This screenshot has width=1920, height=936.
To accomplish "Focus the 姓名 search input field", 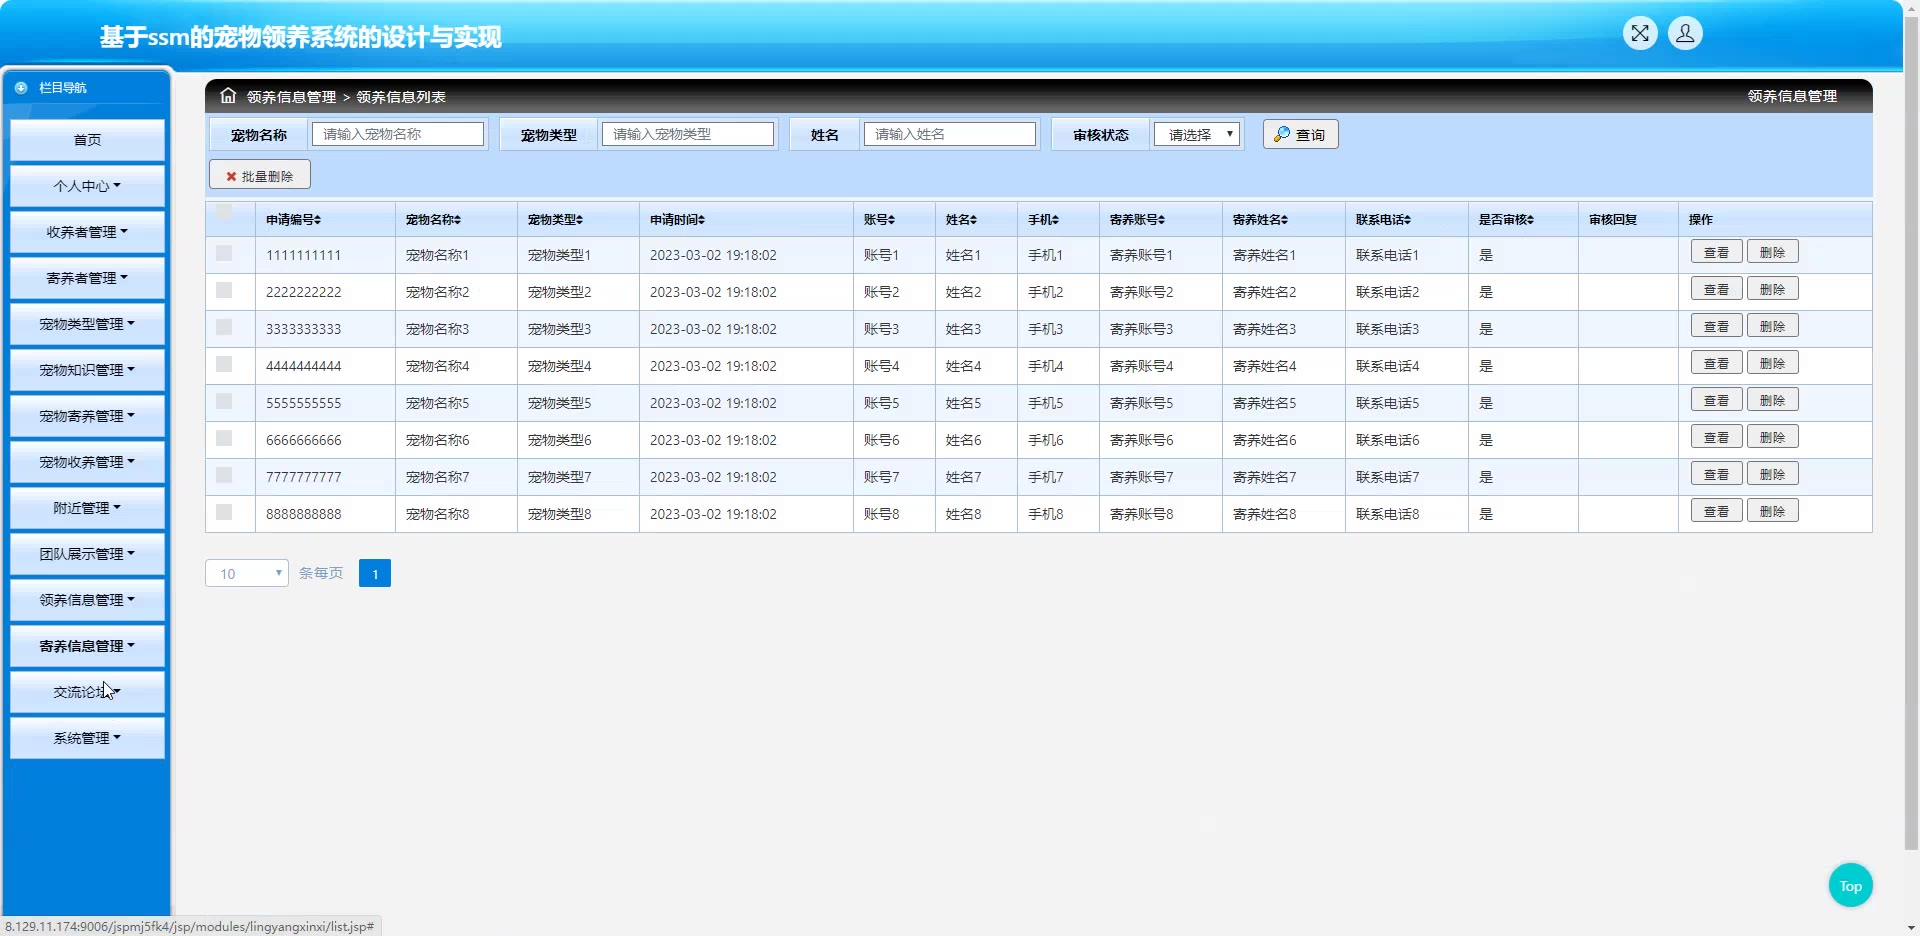I will point(950,134).
